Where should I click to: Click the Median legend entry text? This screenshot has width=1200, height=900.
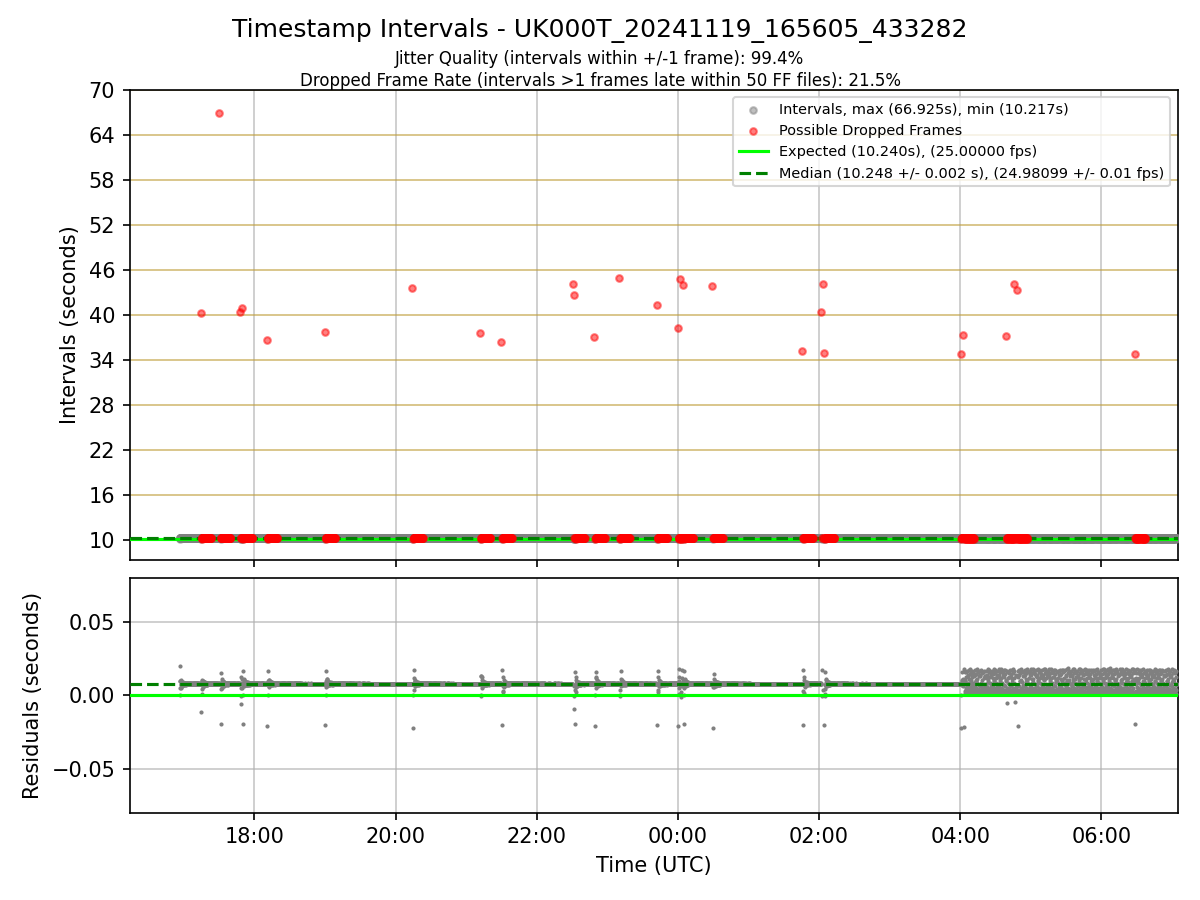(x=971, y=174)
